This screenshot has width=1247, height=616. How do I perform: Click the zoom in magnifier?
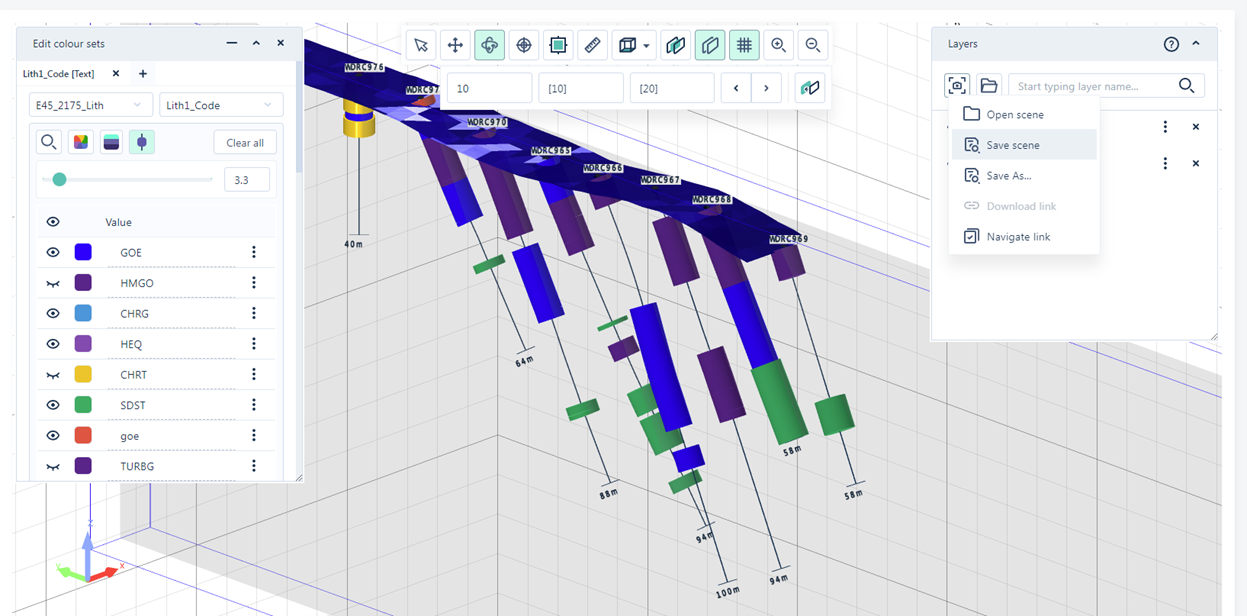point(778,45)
